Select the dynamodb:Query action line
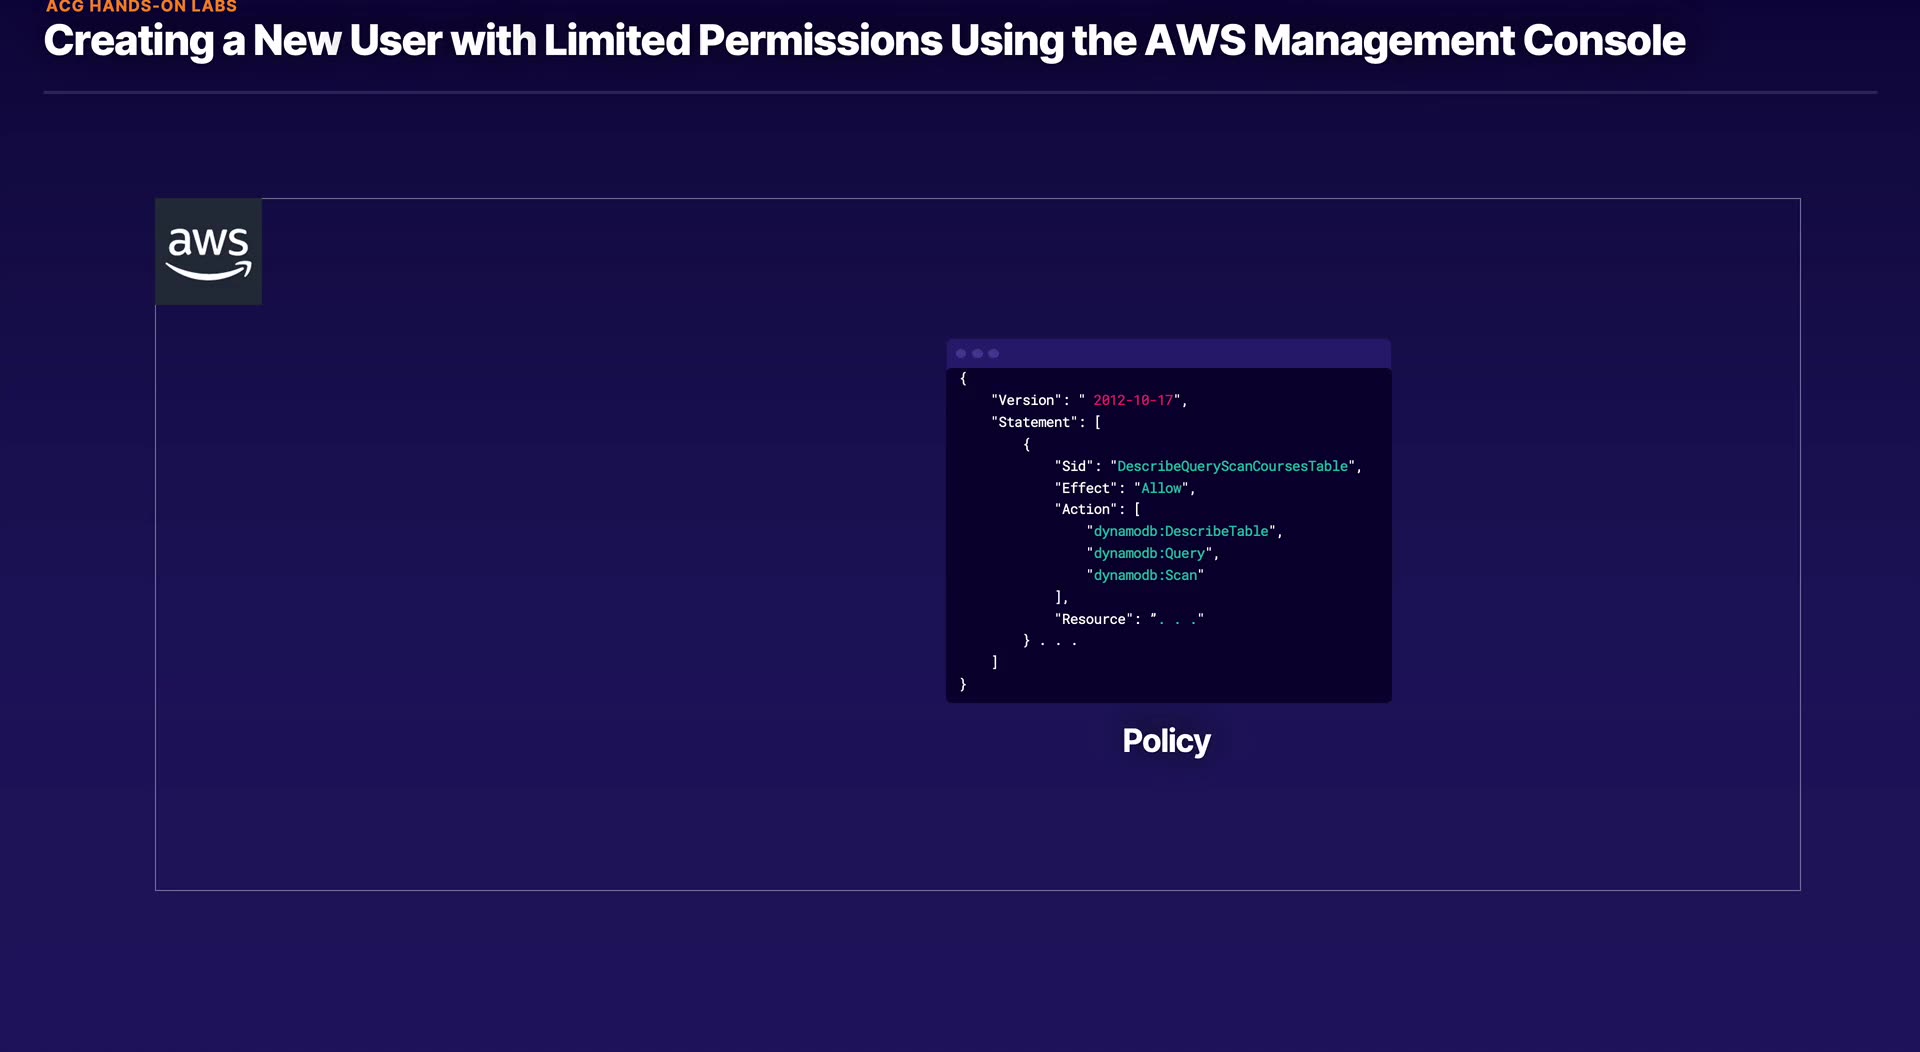 (x=1149, y=554)
